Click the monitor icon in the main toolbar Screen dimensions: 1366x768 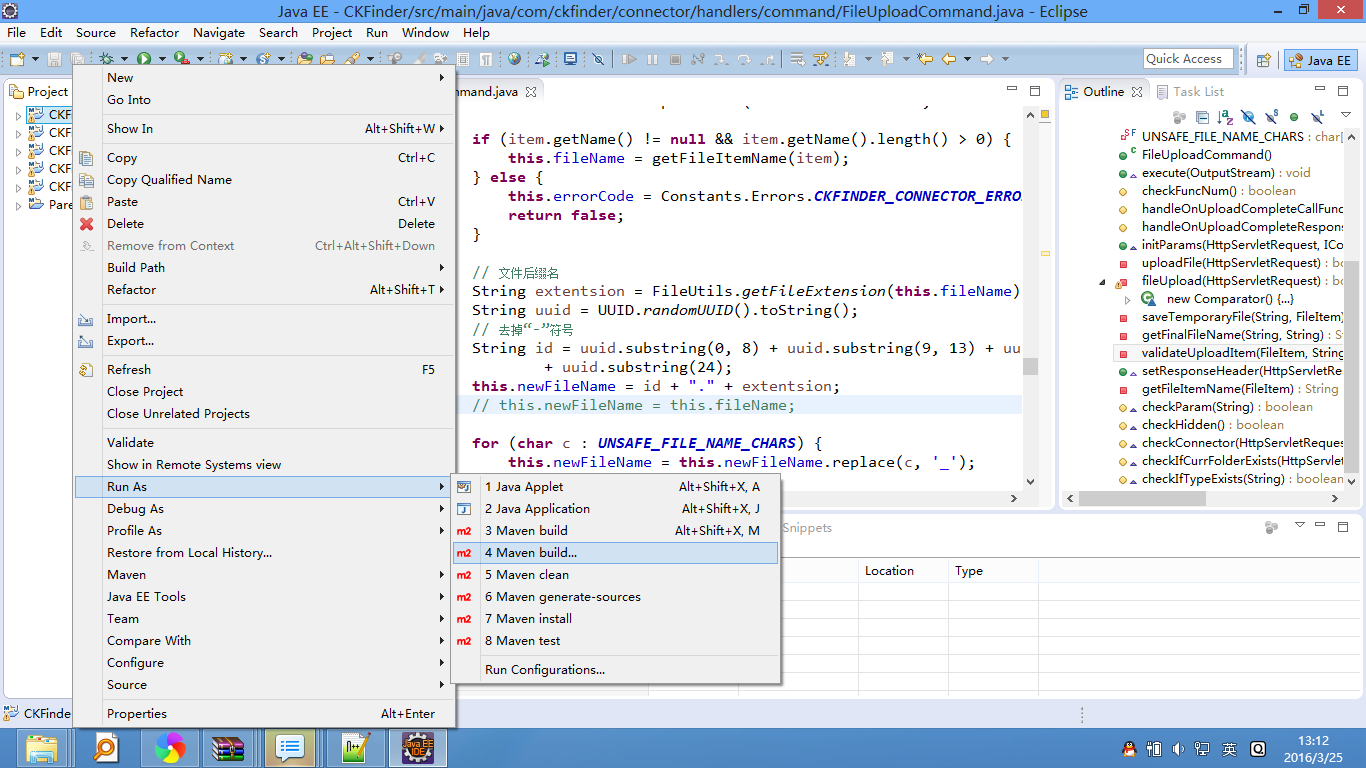pyautogui.click(x=570, y=59)
